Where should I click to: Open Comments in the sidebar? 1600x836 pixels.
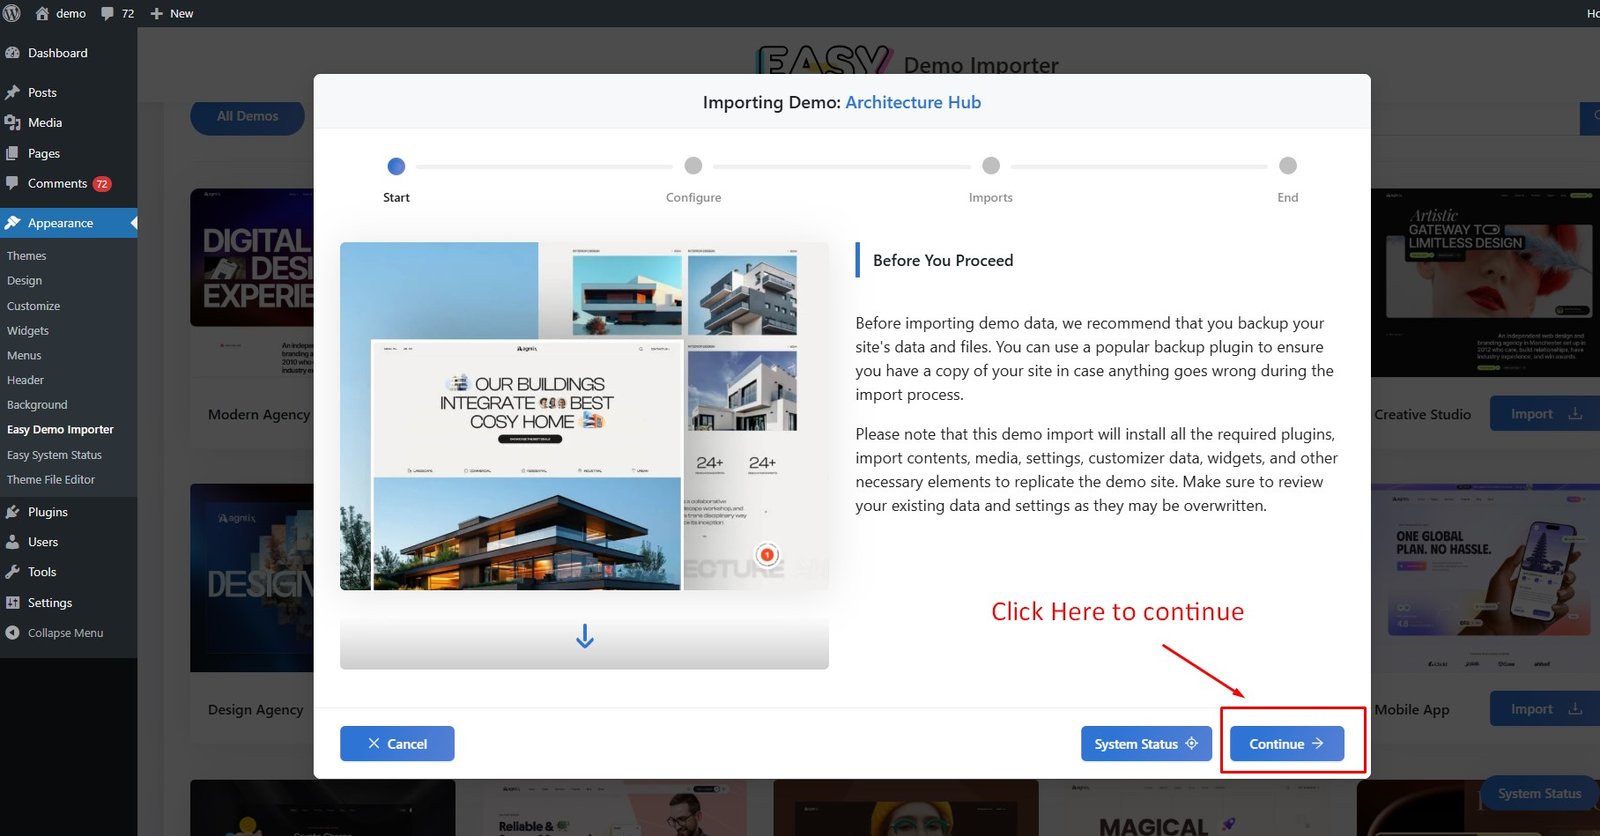(x=68, y=183)
